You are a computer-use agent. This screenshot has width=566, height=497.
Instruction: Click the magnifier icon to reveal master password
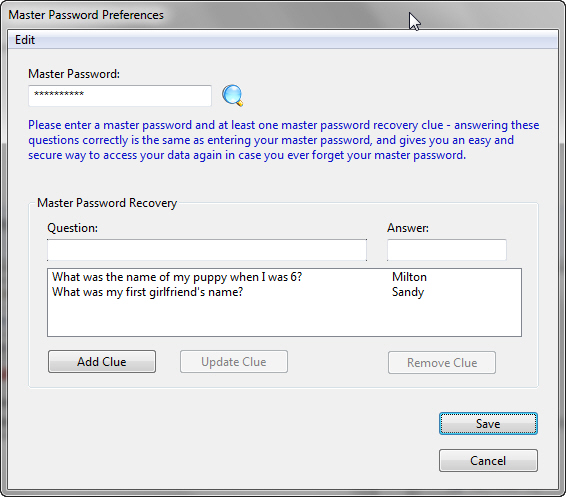pos(232,96)
